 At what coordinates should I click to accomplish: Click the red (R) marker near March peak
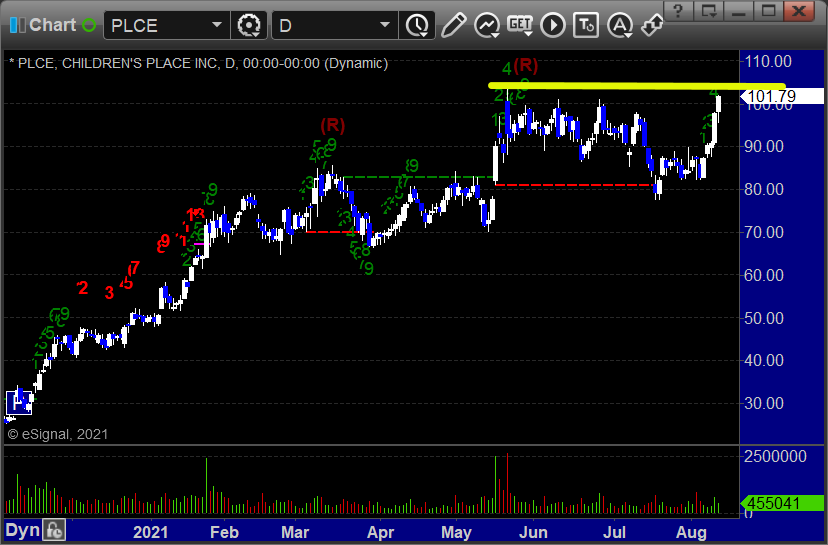point(333,126)
